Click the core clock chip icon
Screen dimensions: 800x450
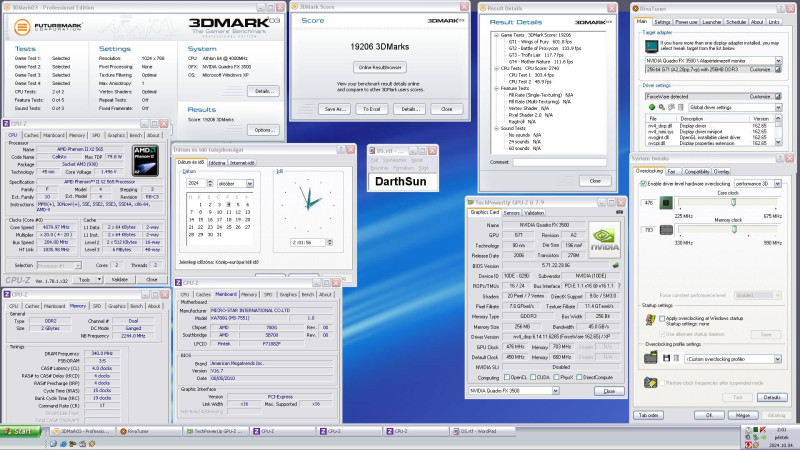click(x=665, y=203)
